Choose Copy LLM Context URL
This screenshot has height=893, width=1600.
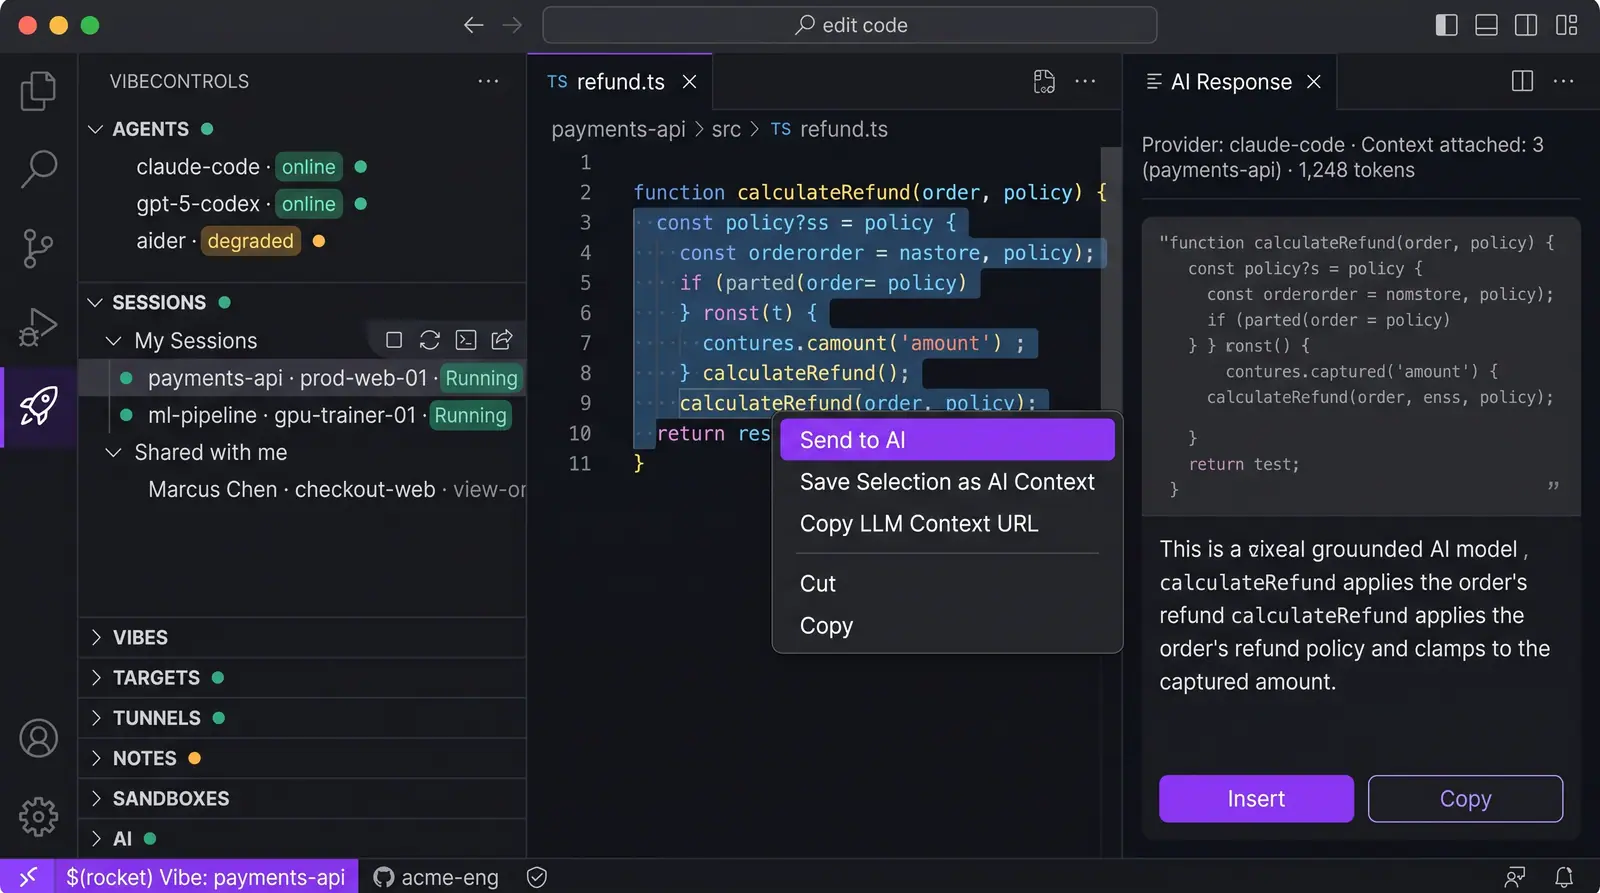[947, 524]
